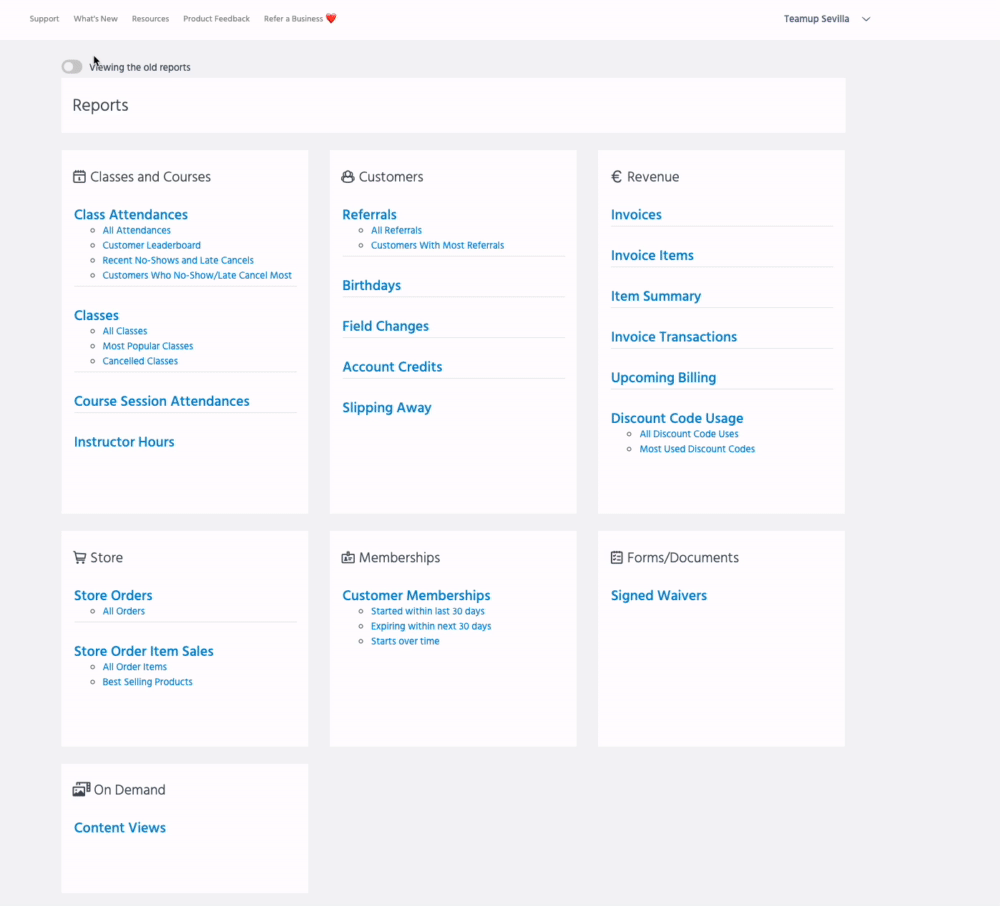Open the Best Selling Products report
Image resolution: width=1000 pixels, height=906 pixels.
click(x=147, y=682)
